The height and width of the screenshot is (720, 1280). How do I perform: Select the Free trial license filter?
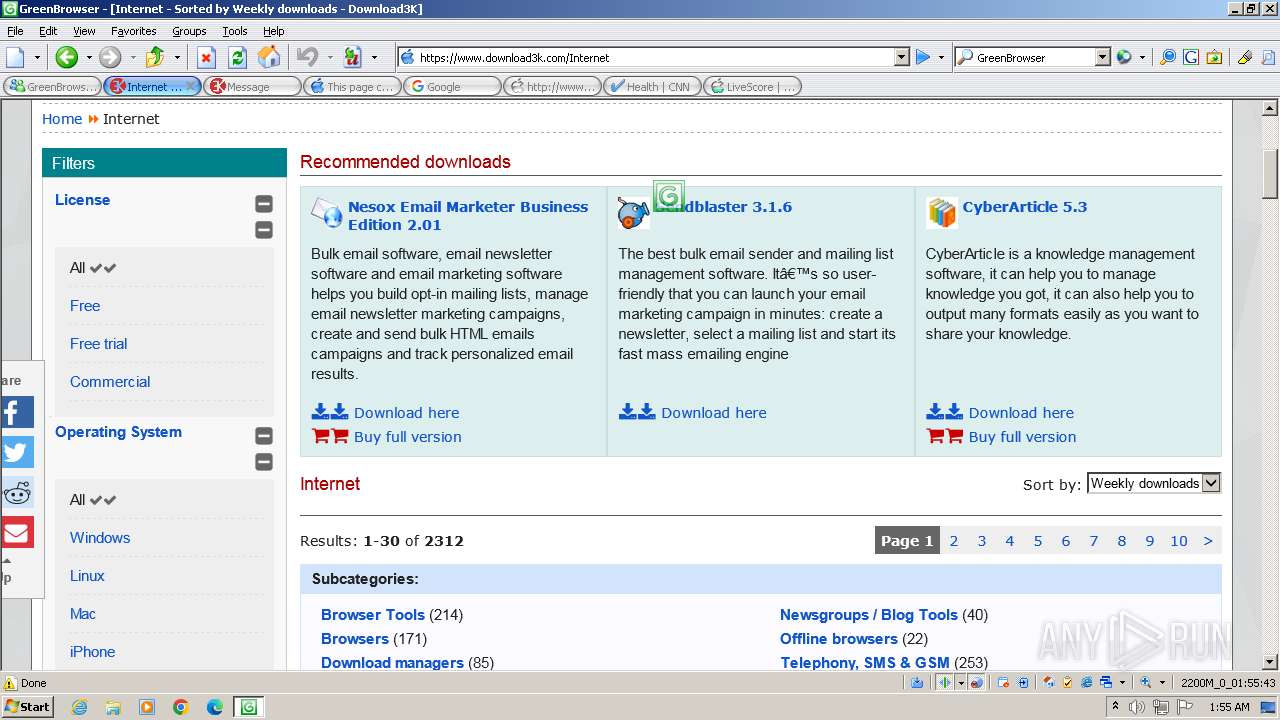click(99, 344)
